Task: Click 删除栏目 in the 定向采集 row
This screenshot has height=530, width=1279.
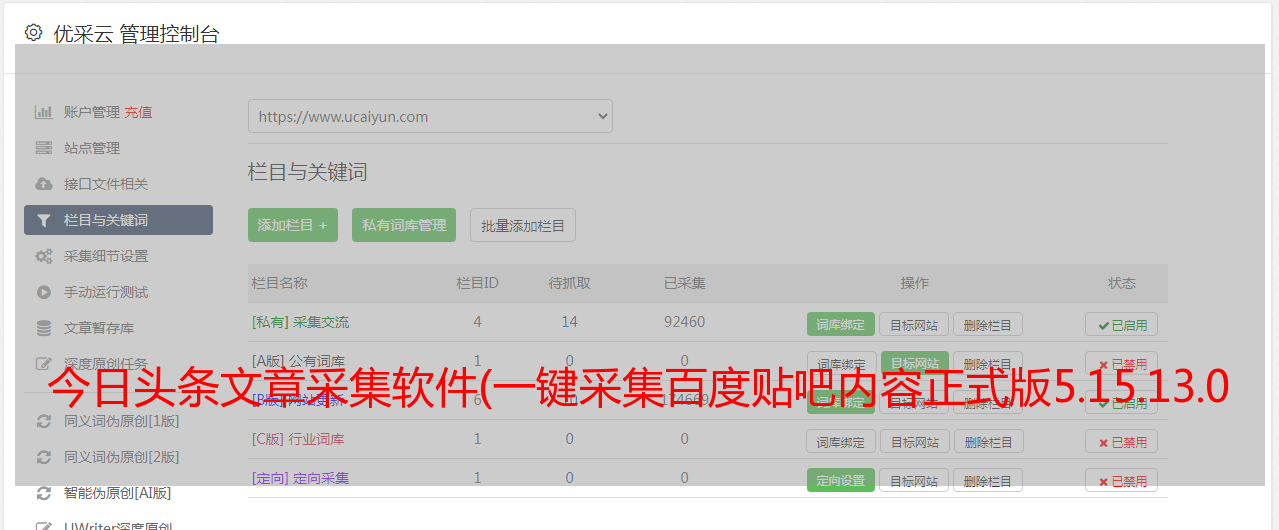Action: click(988, 480)
